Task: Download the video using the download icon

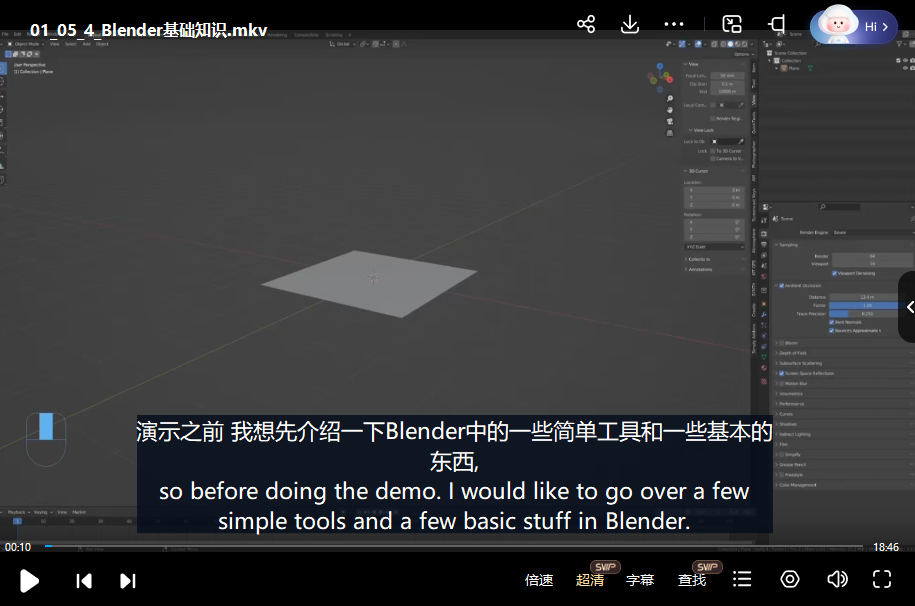Action: [630, 25]
